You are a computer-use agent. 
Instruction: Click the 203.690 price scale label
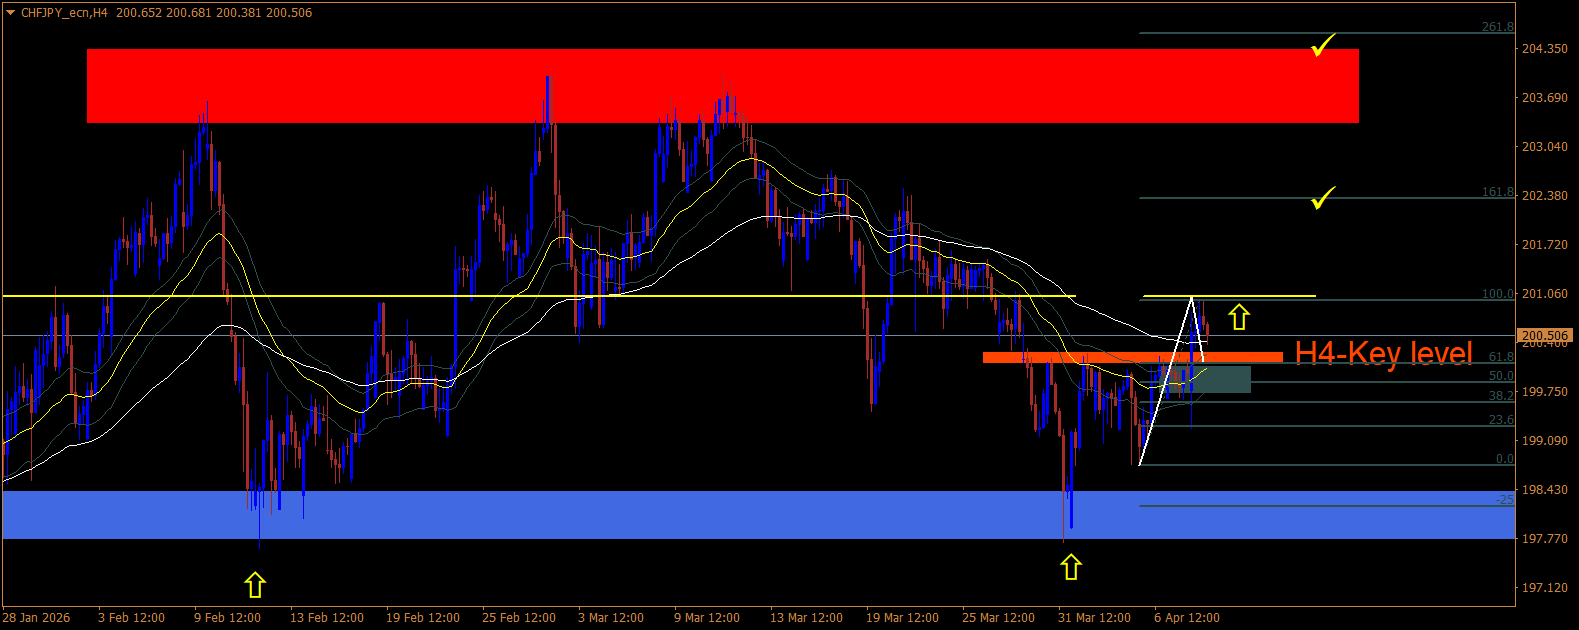[x=1545, y=97]
